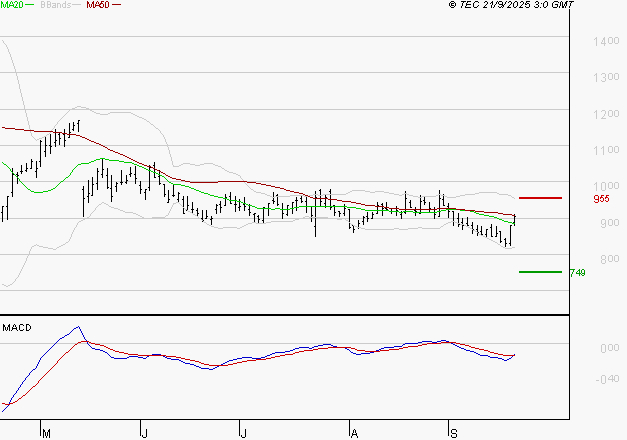Select the M month marker on time axis
Viewport: 627px width, 440px height.
45,433
